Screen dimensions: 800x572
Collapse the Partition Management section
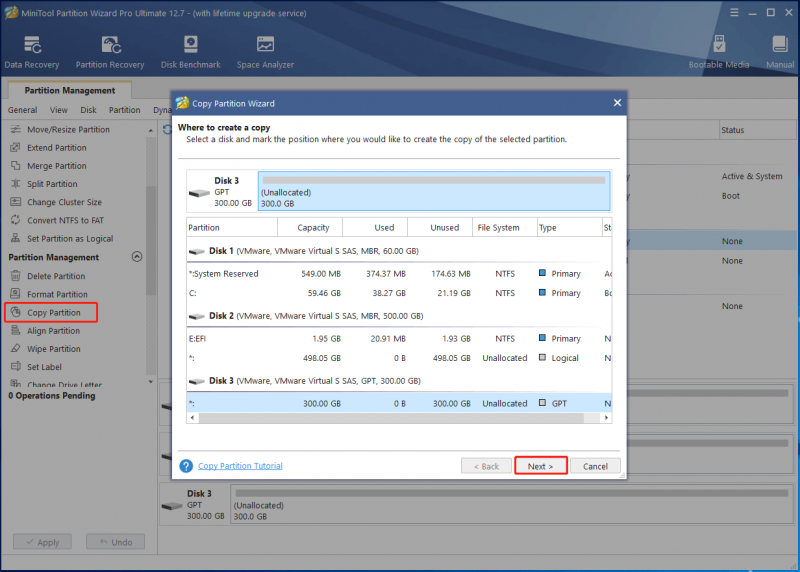pyautogui.click(x=137, y=257)
